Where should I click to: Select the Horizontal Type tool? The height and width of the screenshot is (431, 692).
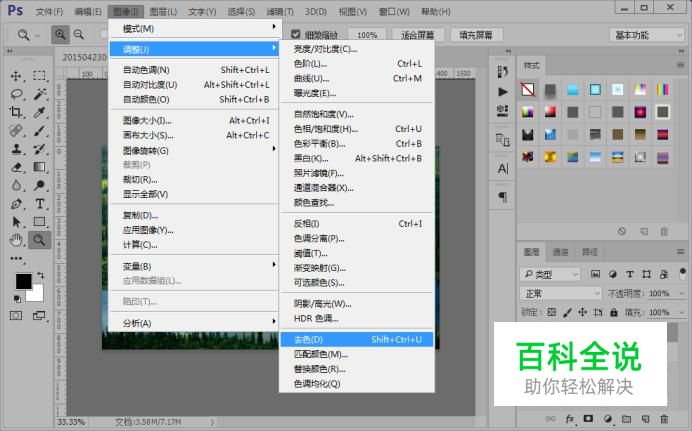[40, 204]
